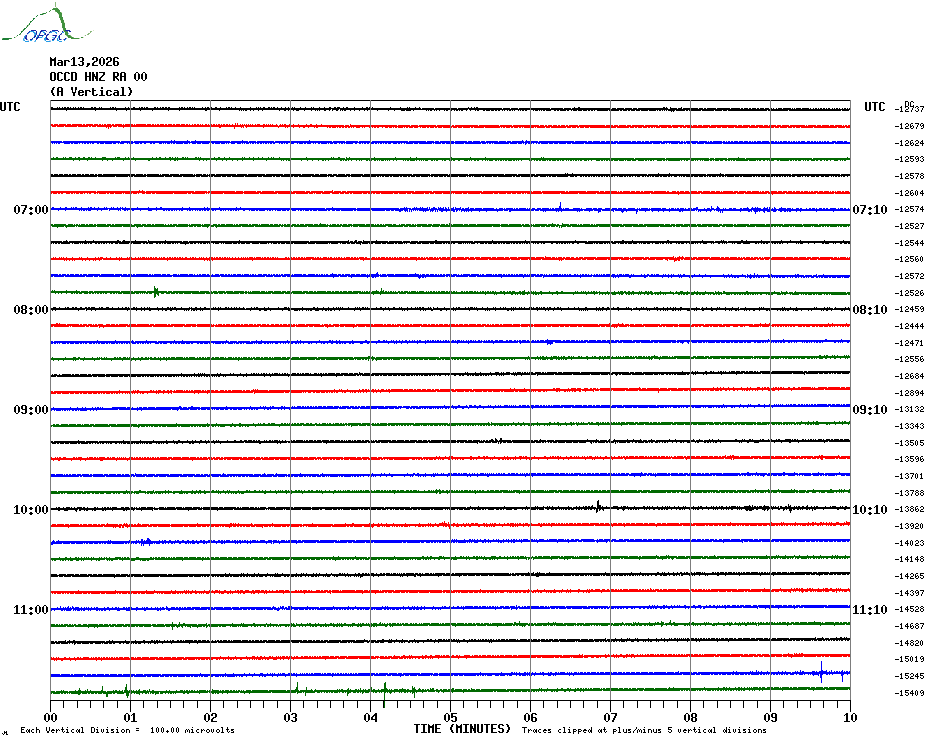Click minute 05 on the bottom axis

tap(450, 717)
